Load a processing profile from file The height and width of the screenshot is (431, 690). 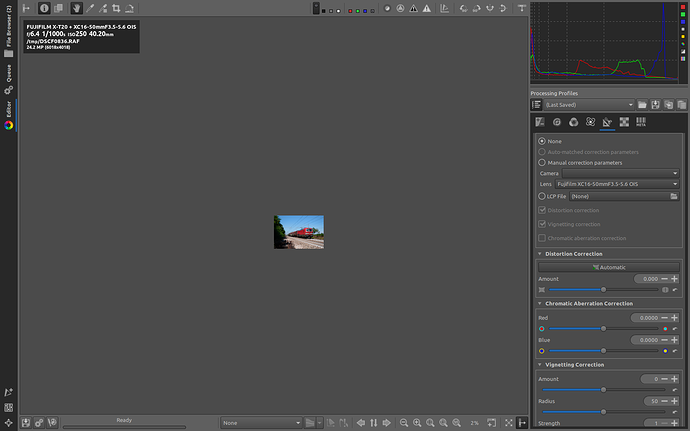[642, 105]
